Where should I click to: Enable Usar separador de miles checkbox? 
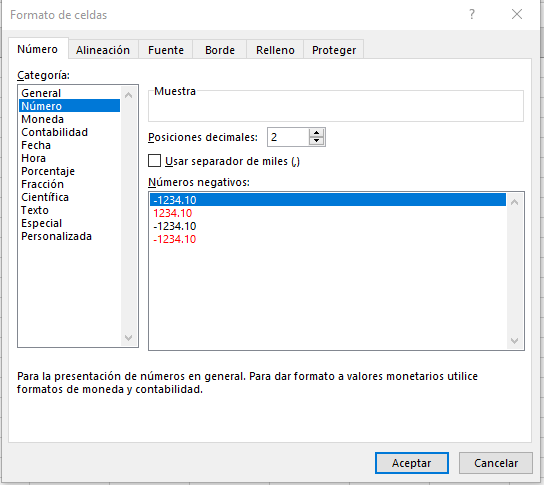point(154,161)
